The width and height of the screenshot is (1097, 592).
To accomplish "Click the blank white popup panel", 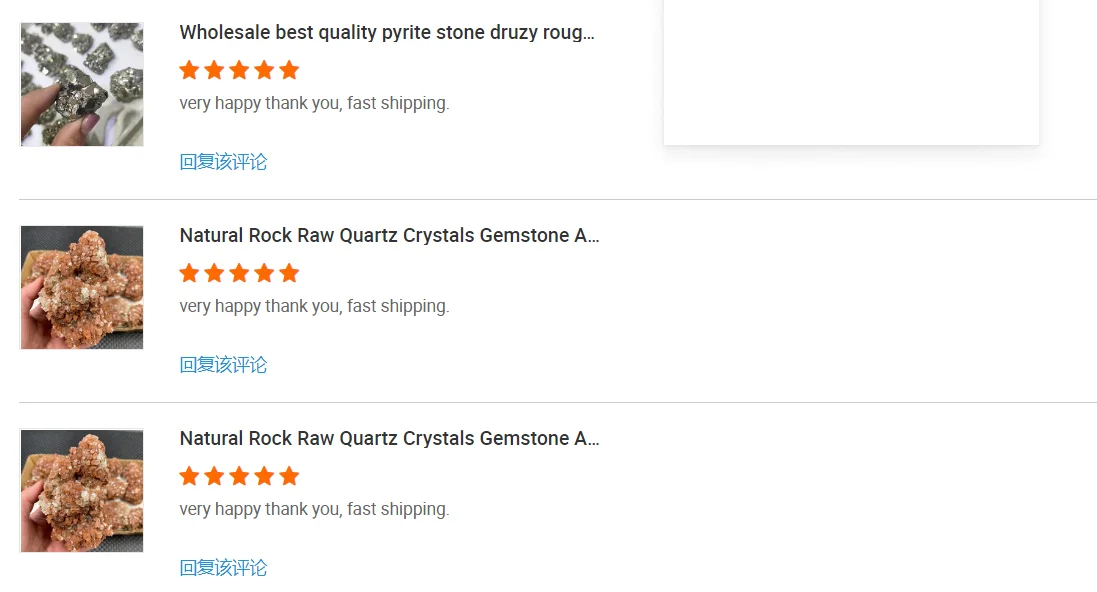I will [851, 70].
